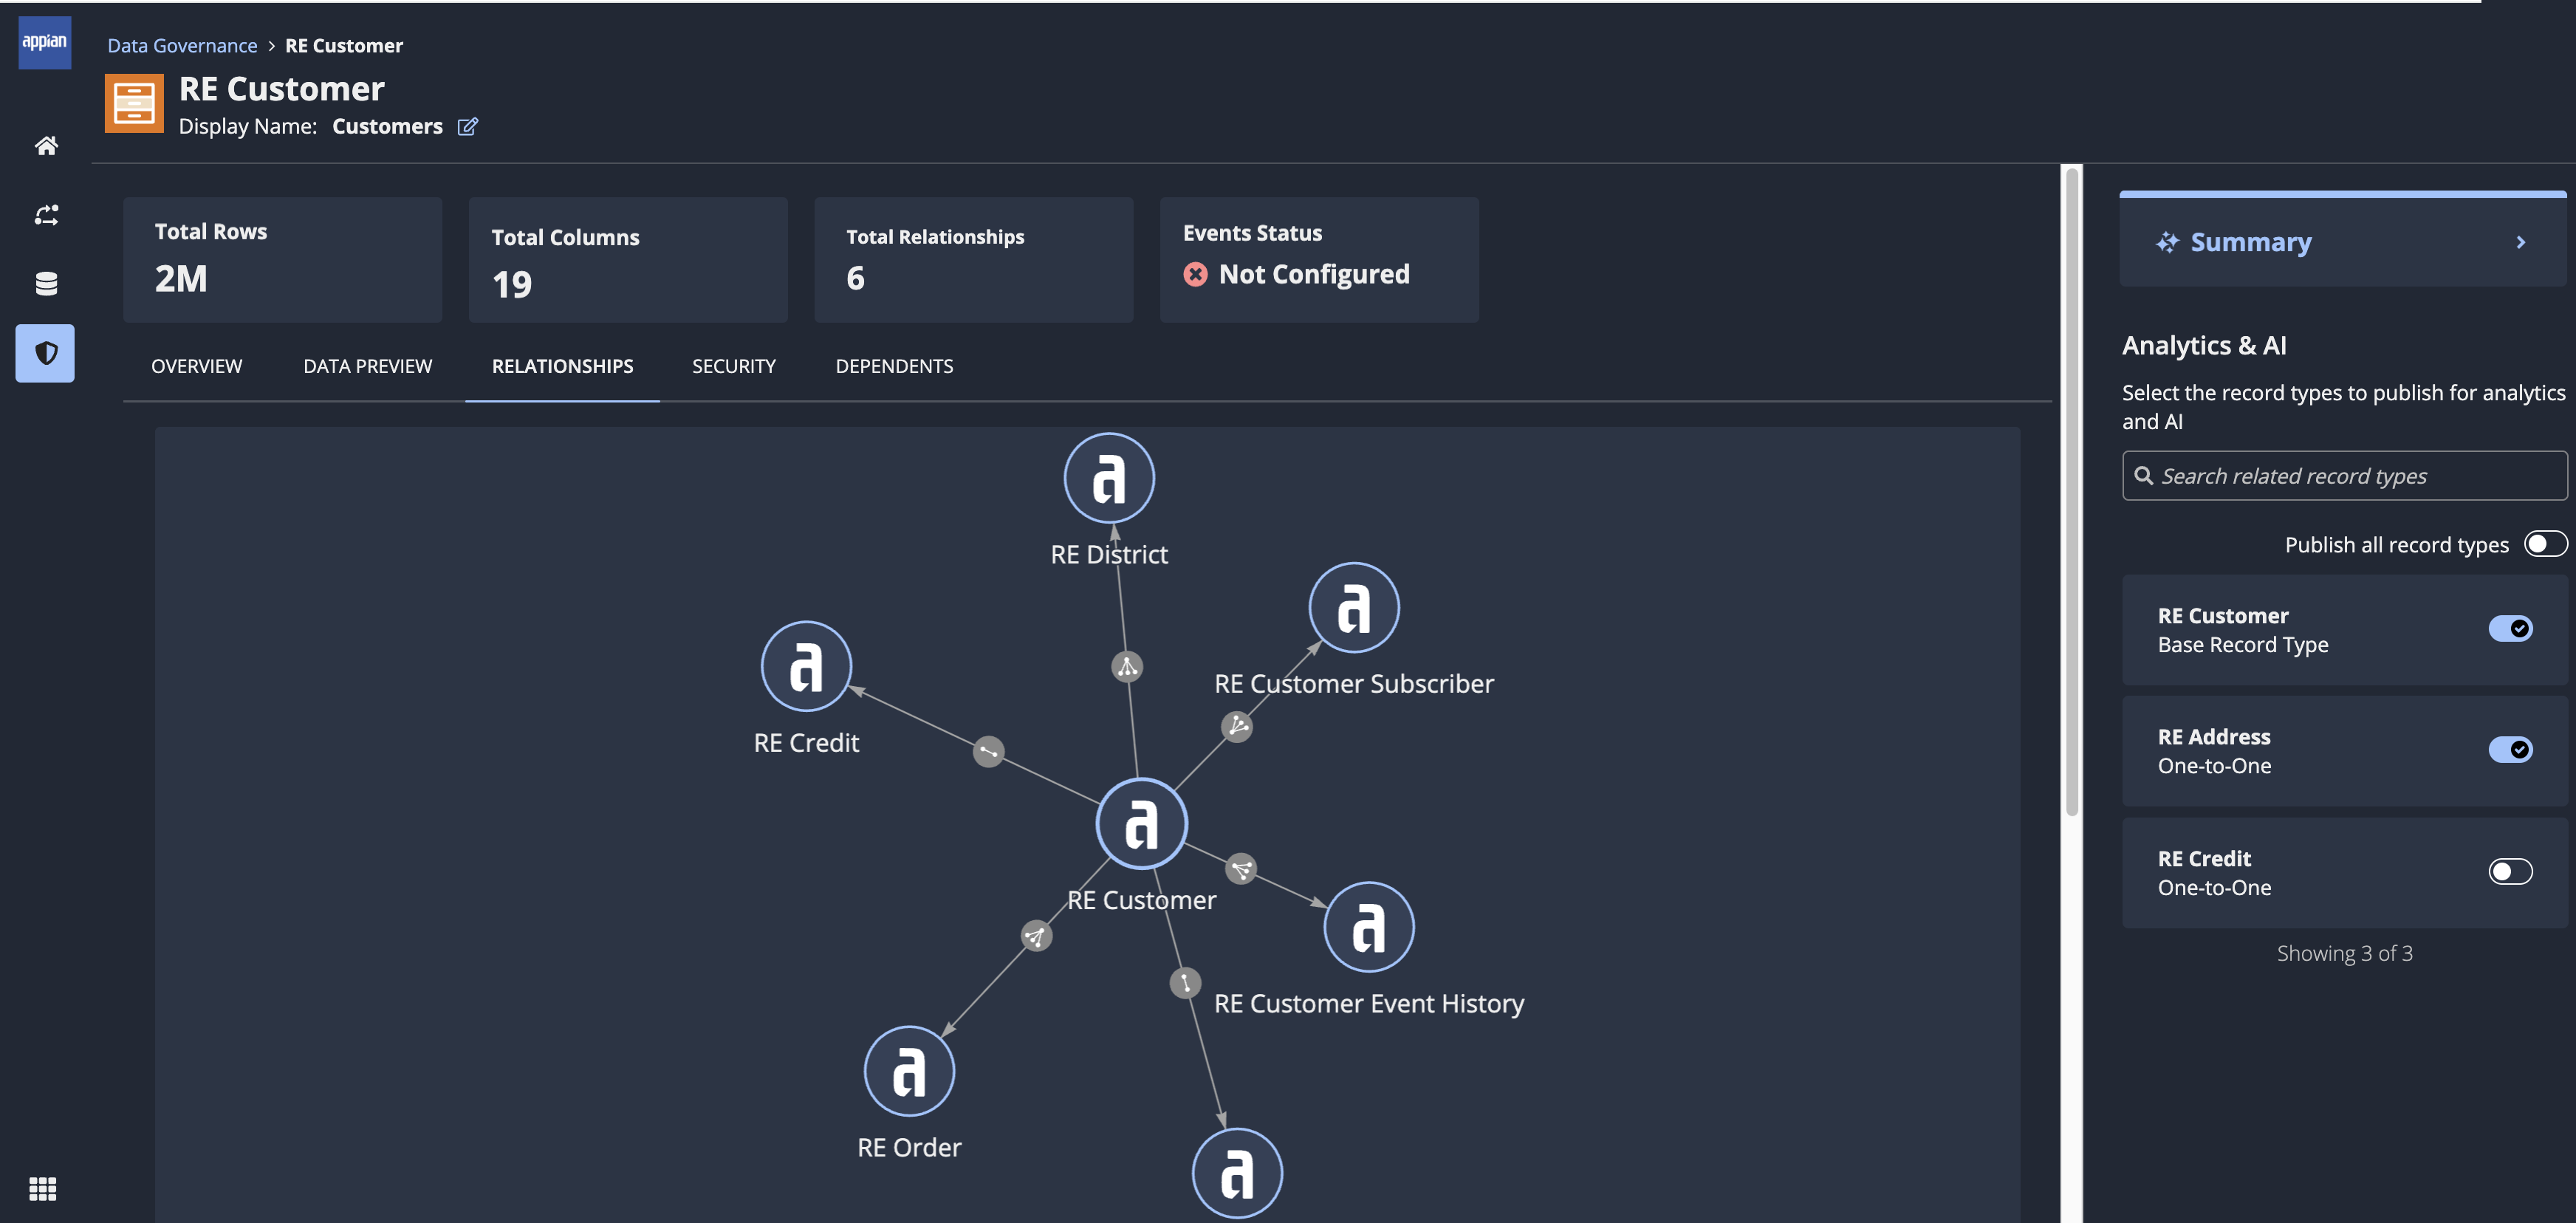Click the vertical scrollbar of main panel
The image size is (2576, 1223).
(x=2071, y=492)
